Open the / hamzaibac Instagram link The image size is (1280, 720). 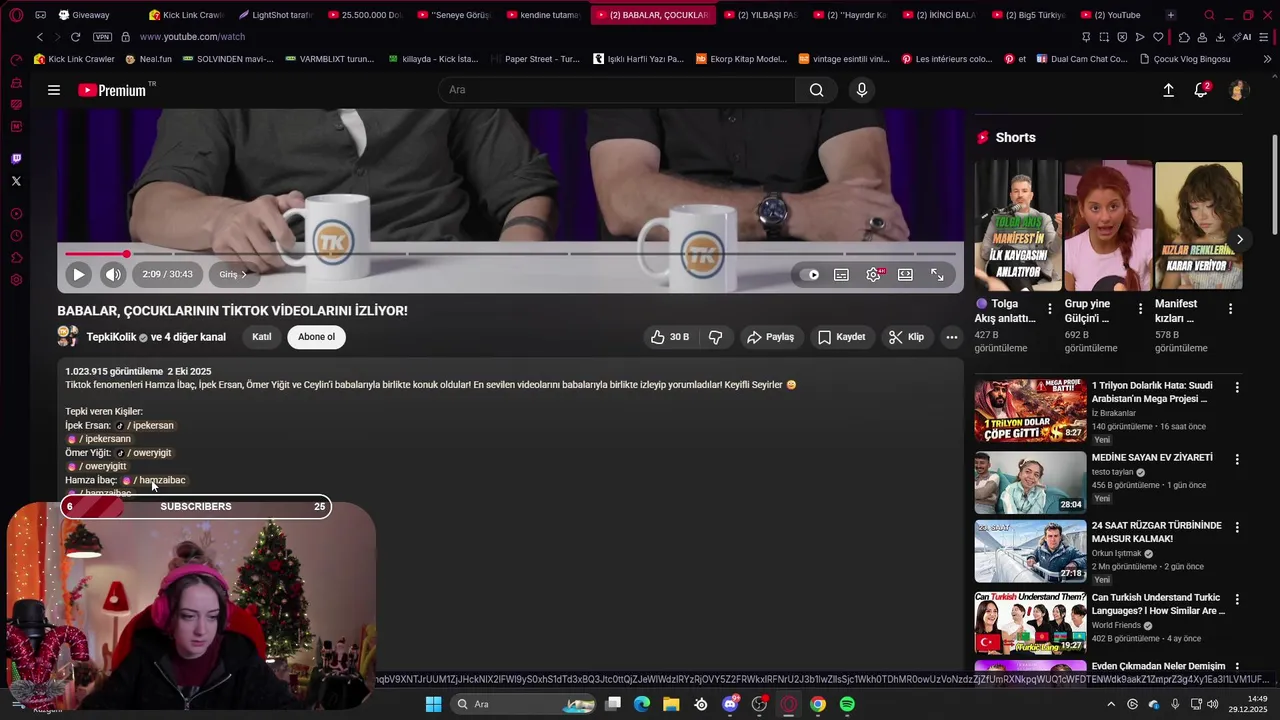[154, 480]
